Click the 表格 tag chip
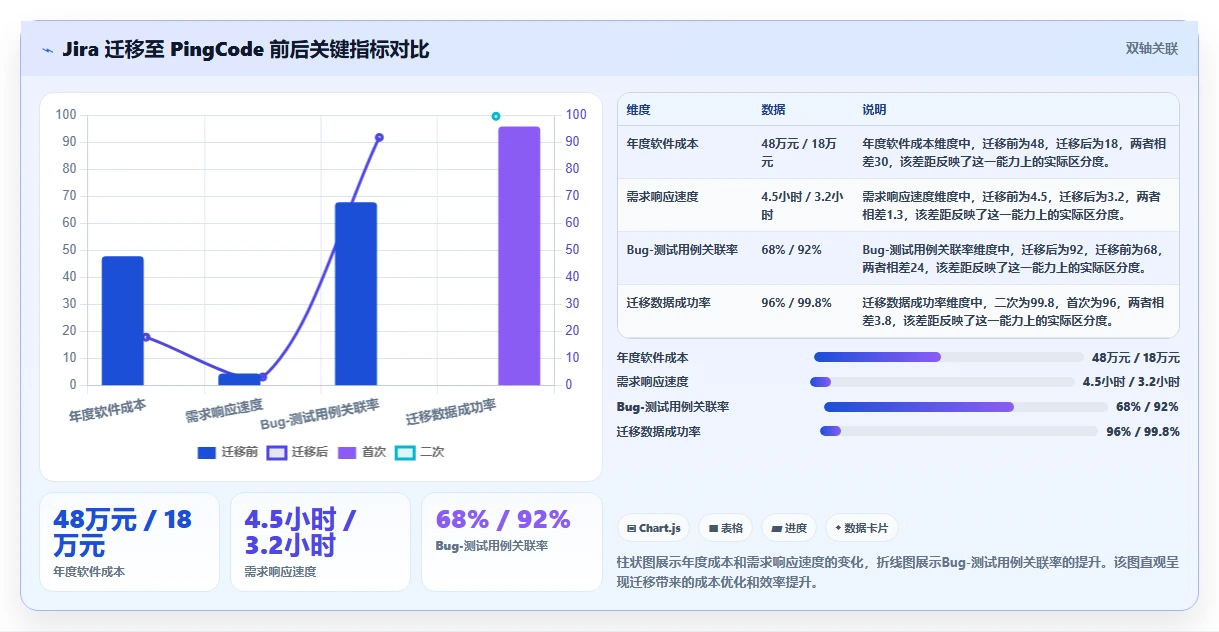 pos(725,528)
